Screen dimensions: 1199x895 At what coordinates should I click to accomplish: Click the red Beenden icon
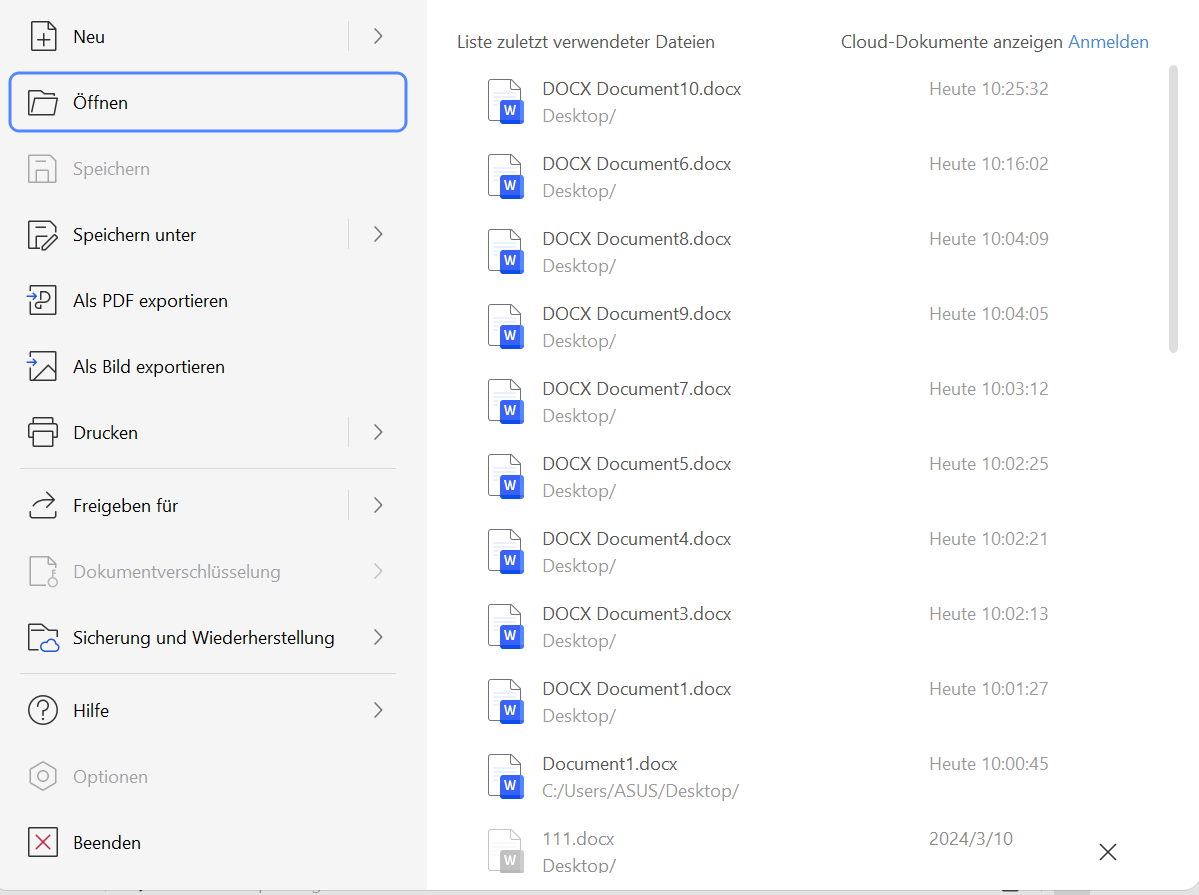pyautogui.click(x=44, y=842)
